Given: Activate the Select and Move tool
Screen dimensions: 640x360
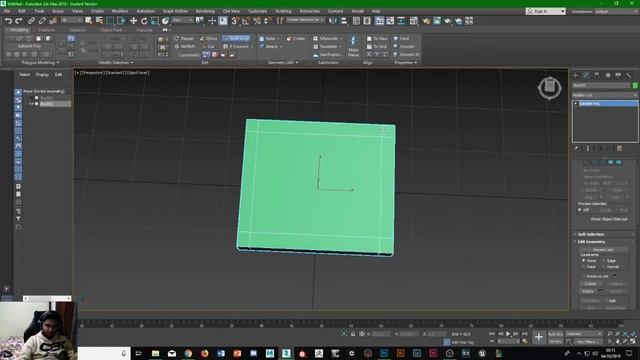Looking at the screenshot, I should 133,21.
